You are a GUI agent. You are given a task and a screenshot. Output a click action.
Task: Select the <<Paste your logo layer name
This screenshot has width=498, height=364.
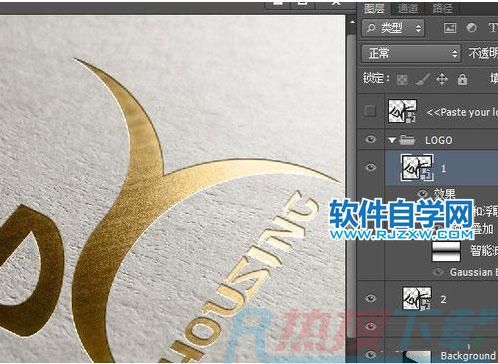click(x=462, y=112)
